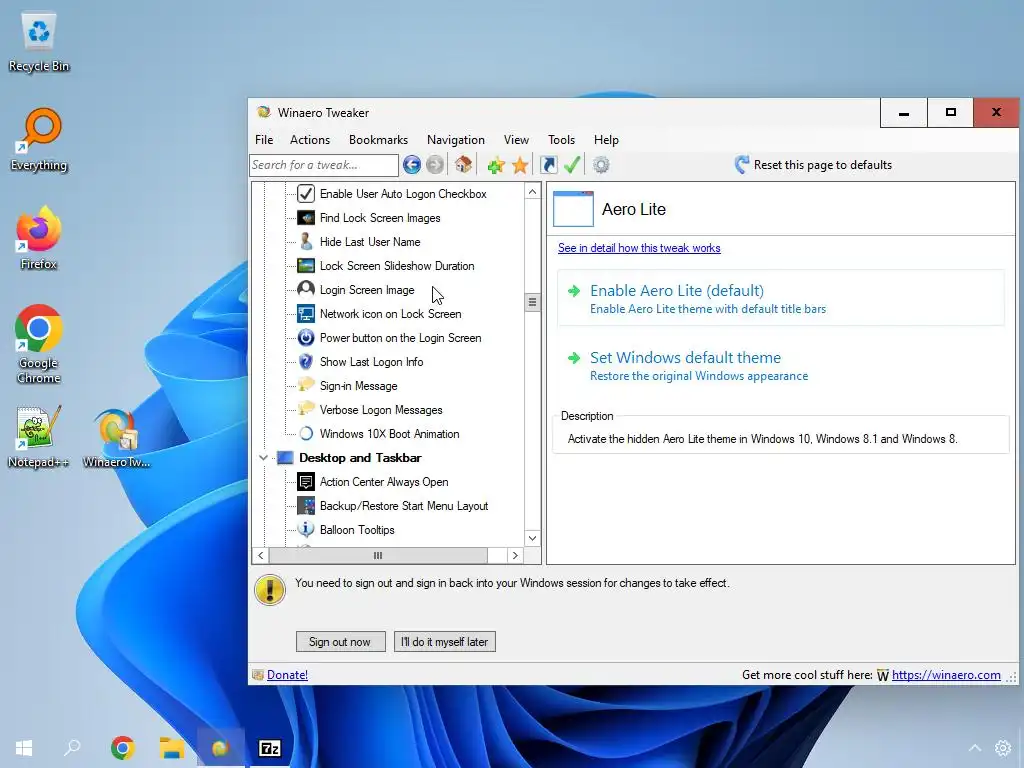Image resolution: width=1024 pixels, height=768 pixels.
Task: Click the Windows Start button
Action: (24, 748)
